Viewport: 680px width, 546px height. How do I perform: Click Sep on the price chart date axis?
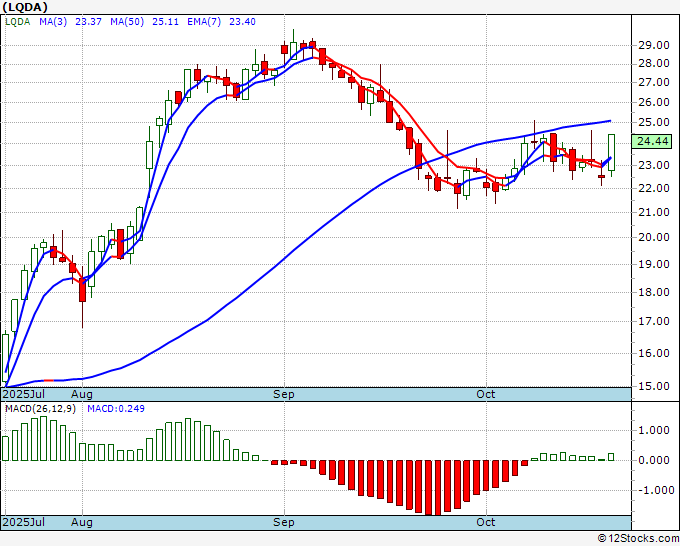[x=284, y=394]
